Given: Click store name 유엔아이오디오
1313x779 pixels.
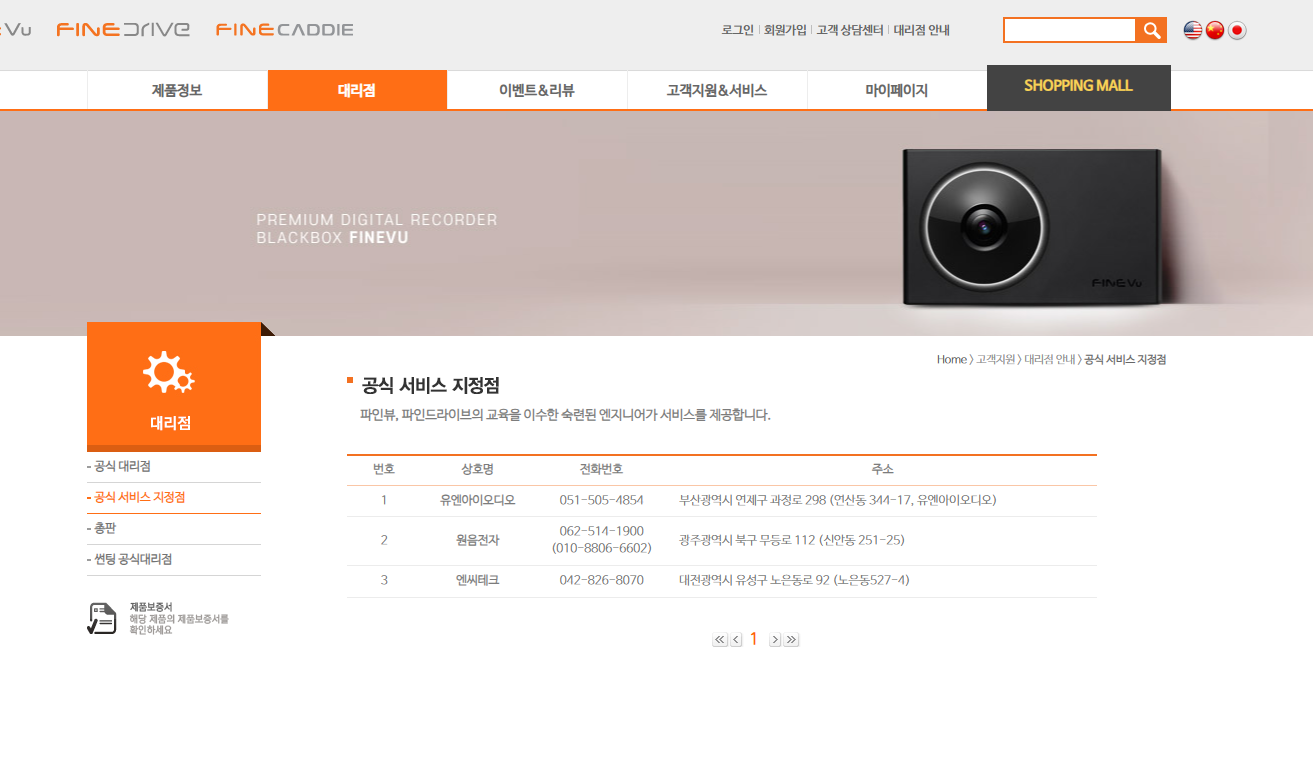Looking at the screenshot, I should pos(478,500).
